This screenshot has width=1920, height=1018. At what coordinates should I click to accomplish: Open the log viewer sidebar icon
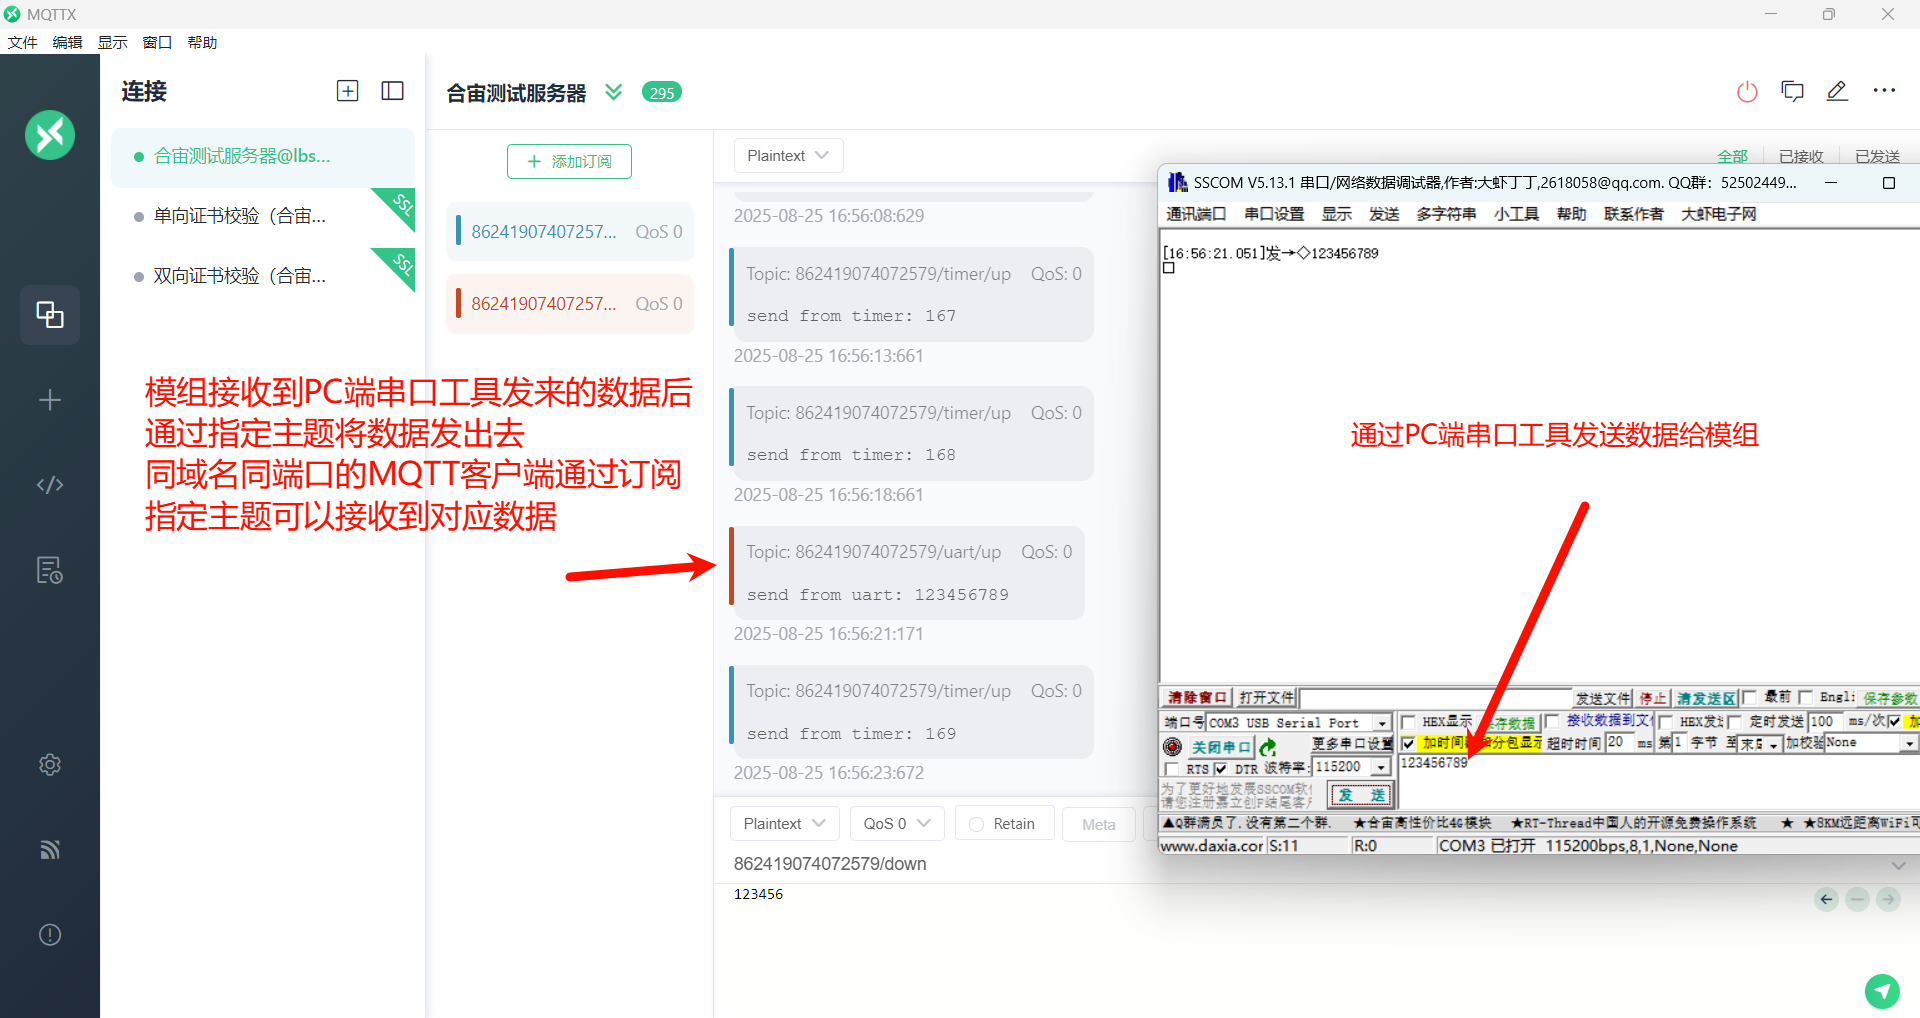[x=50, y=570]
